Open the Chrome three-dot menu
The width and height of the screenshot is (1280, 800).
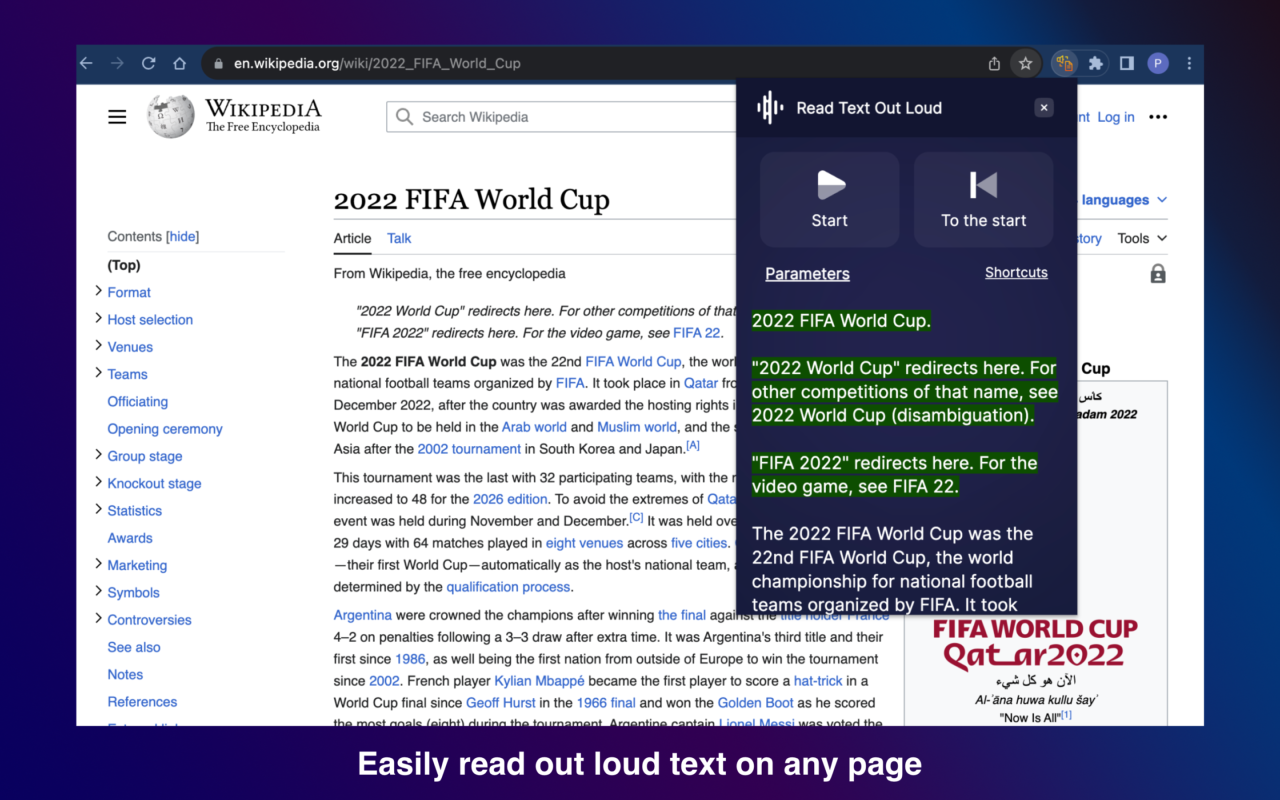(x=1189, y=63)
